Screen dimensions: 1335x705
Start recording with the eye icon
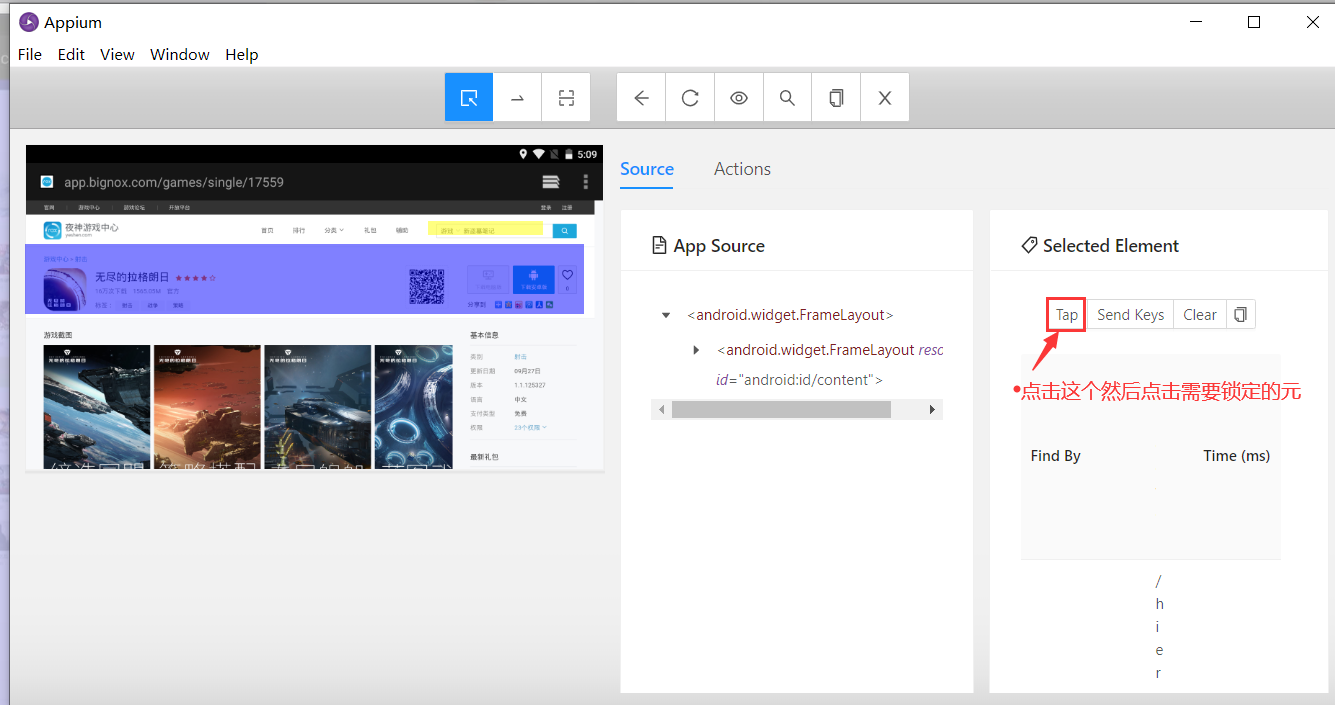[739, 97]
